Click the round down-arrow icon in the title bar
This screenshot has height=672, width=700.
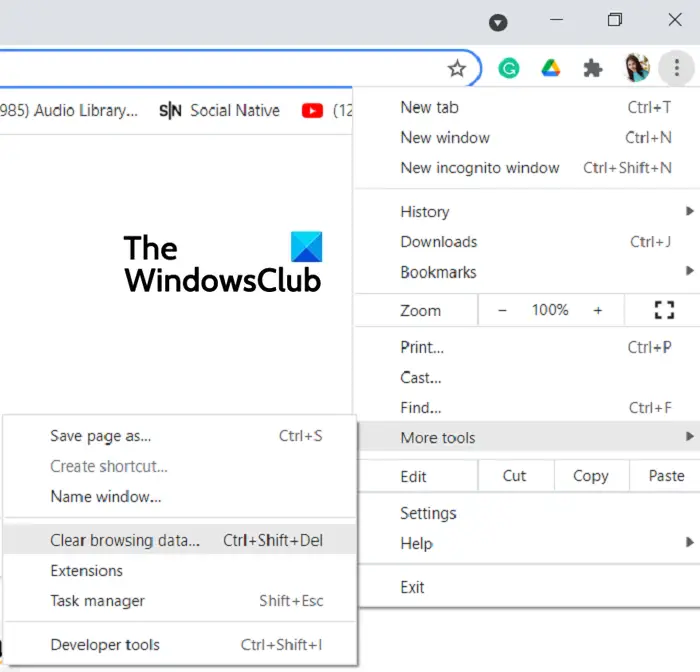point(498,22)
